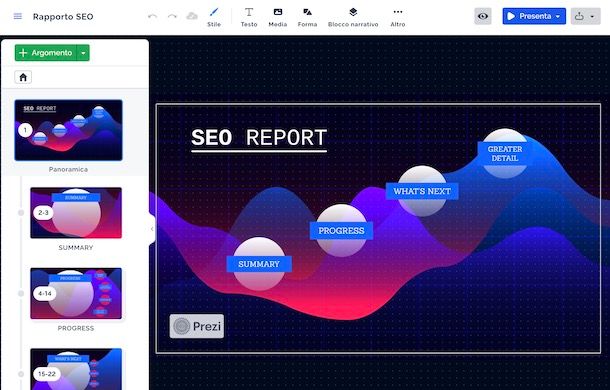The width and height of the screenshot is (610, 390).
Task: Open the Forma shapes tool
Action: click(307, 17)
